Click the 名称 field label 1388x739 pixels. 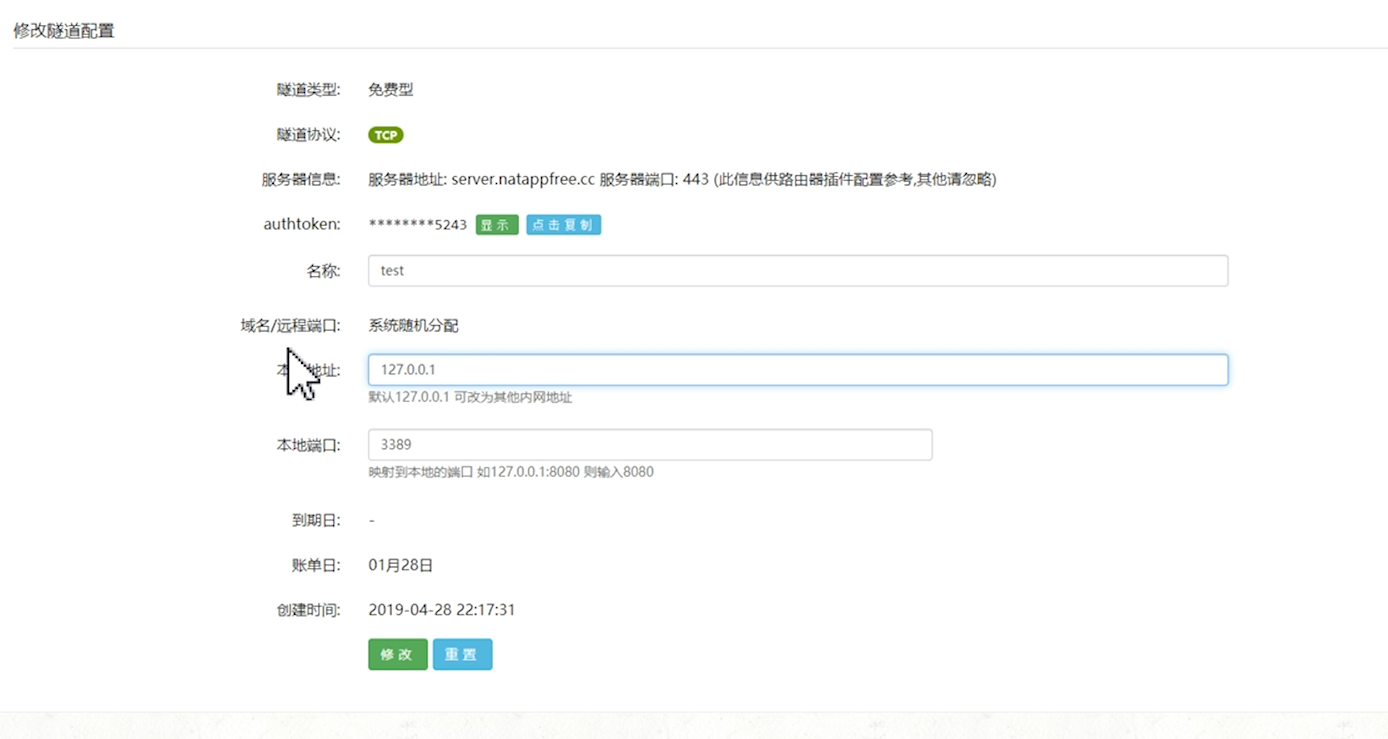323,271
